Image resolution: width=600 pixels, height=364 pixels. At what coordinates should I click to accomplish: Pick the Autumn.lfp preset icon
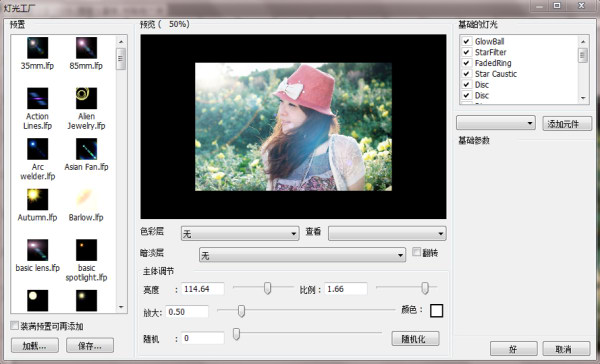click(x=38, y=199)
